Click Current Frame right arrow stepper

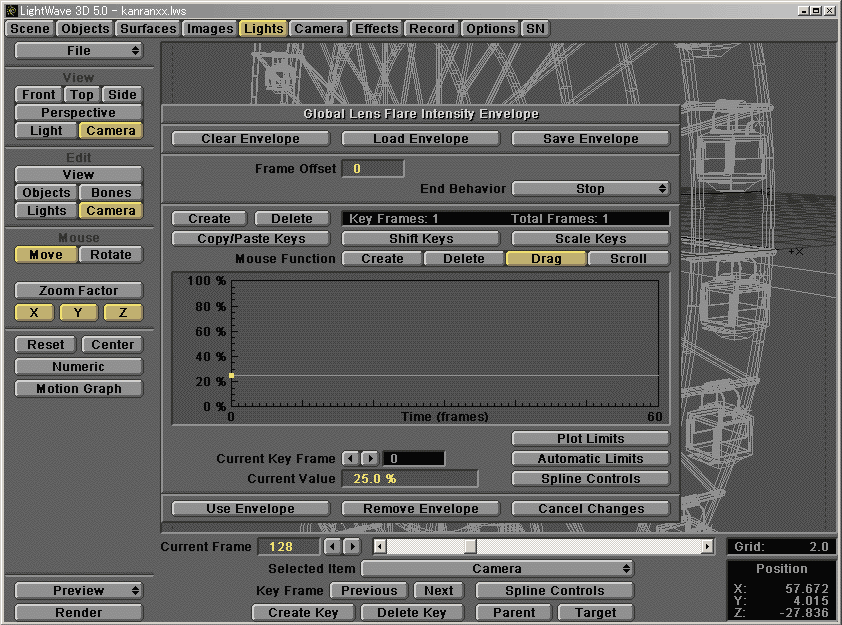coord(352,546)
